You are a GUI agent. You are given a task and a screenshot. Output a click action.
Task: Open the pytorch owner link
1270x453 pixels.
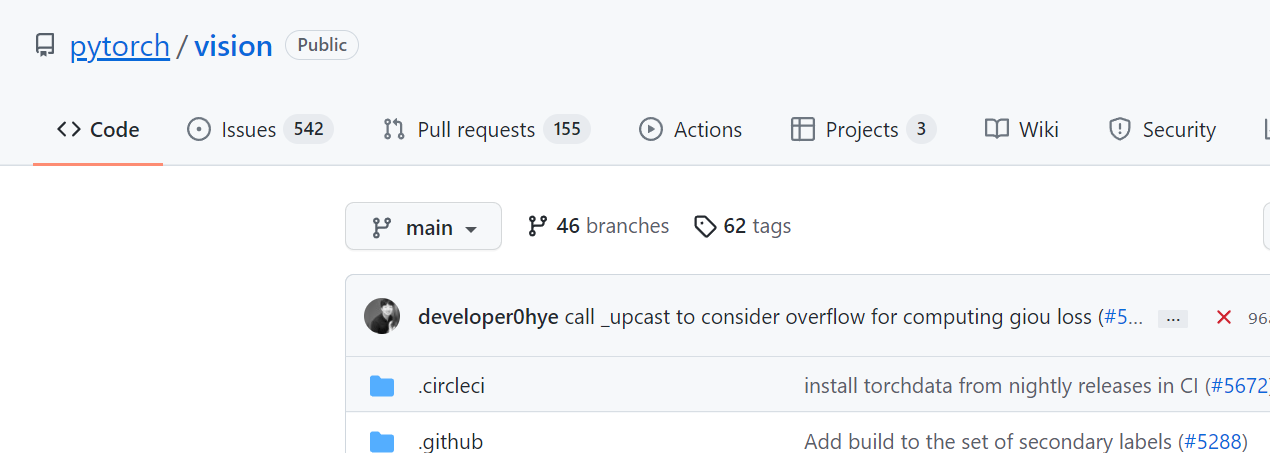click(120, 46)
